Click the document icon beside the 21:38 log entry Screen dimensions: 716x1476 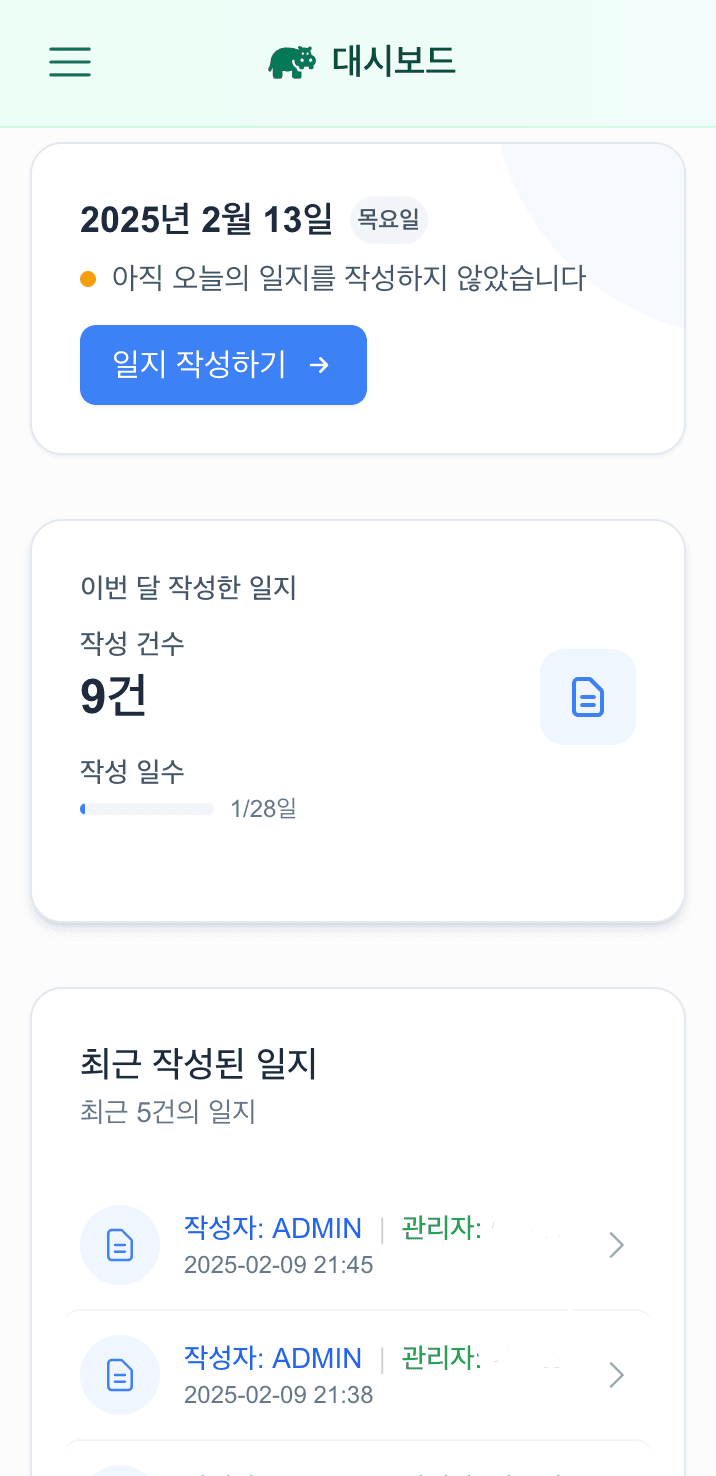pyautogui.click(x=120, y=1375)
